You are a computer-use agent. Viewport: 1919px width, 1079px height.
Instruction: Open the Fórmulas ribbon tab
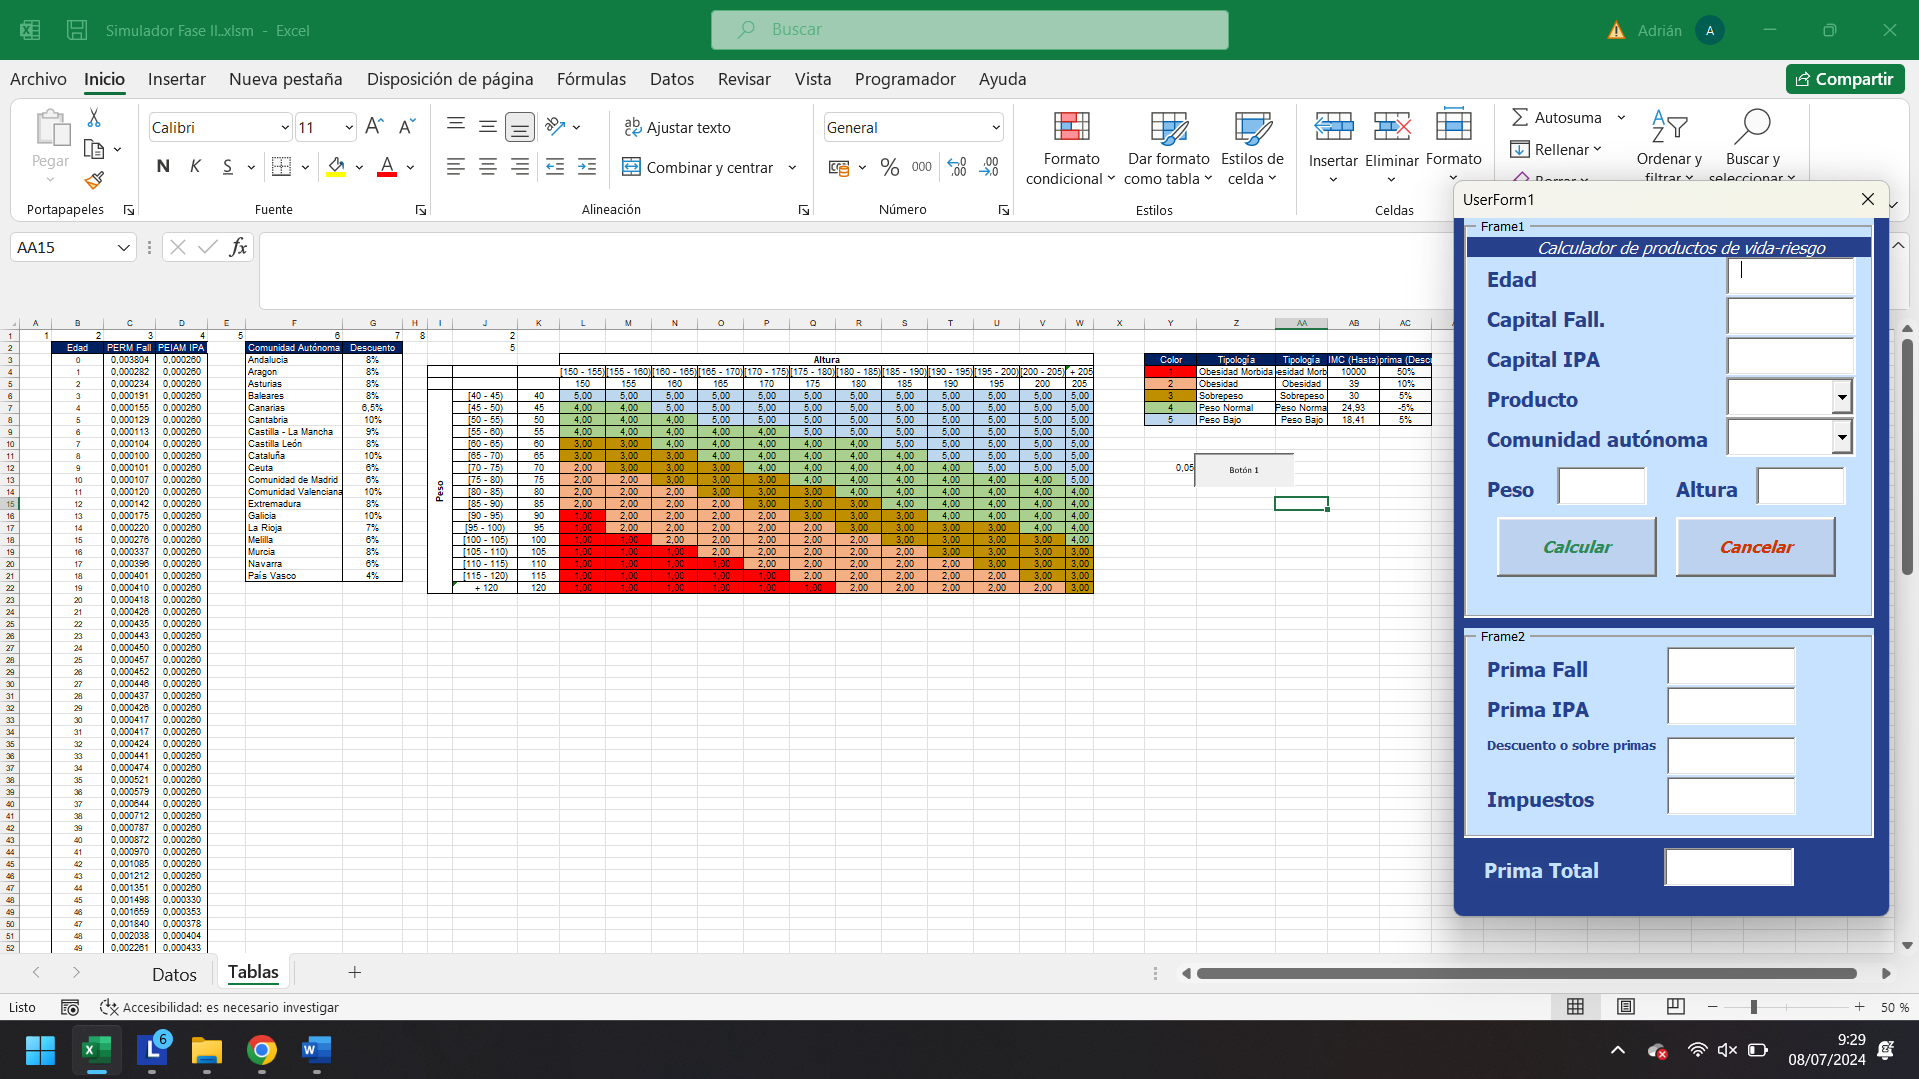coord(591,79)
